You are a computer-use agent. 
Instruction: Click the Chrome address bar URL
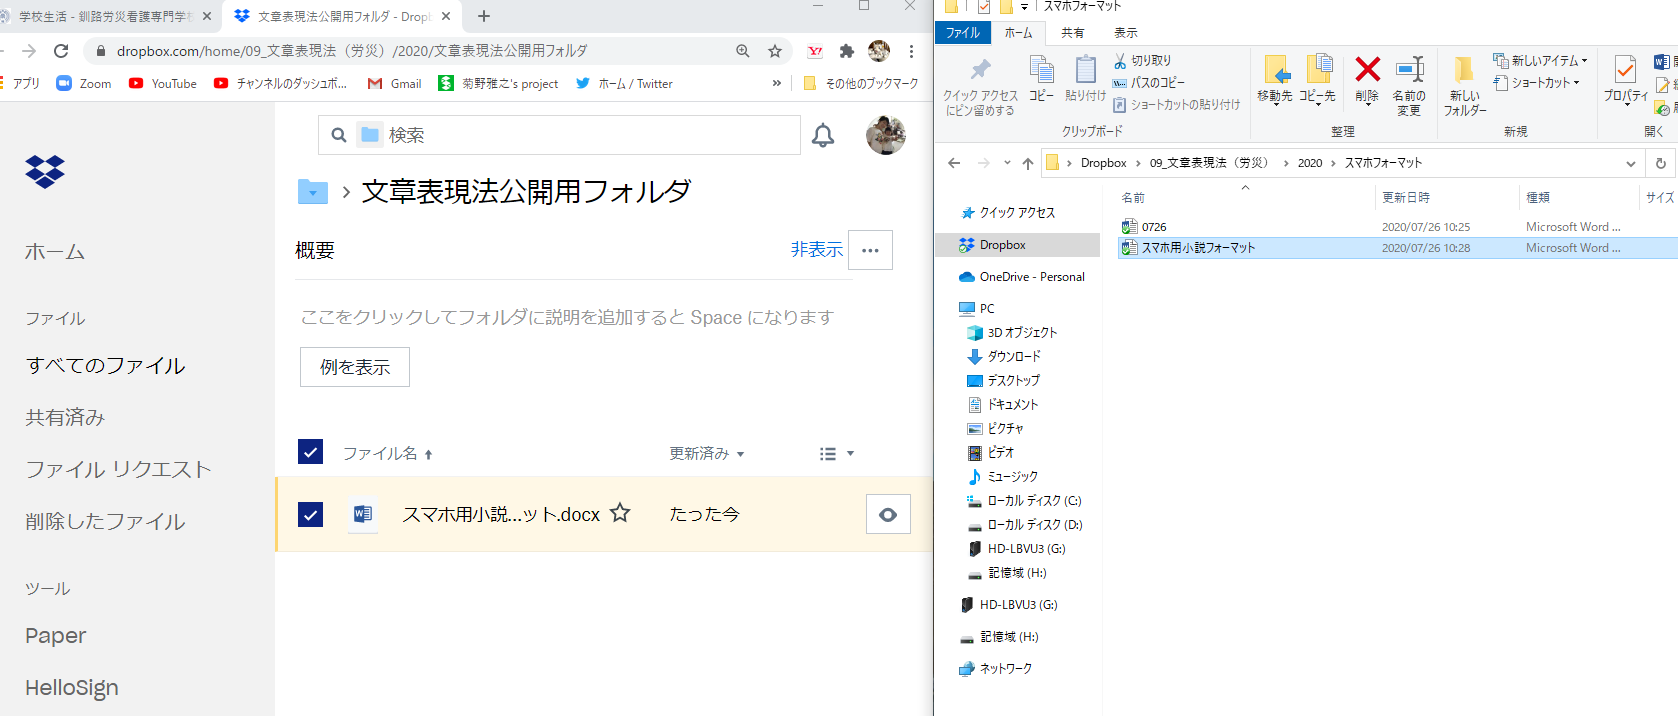point(352,51)
